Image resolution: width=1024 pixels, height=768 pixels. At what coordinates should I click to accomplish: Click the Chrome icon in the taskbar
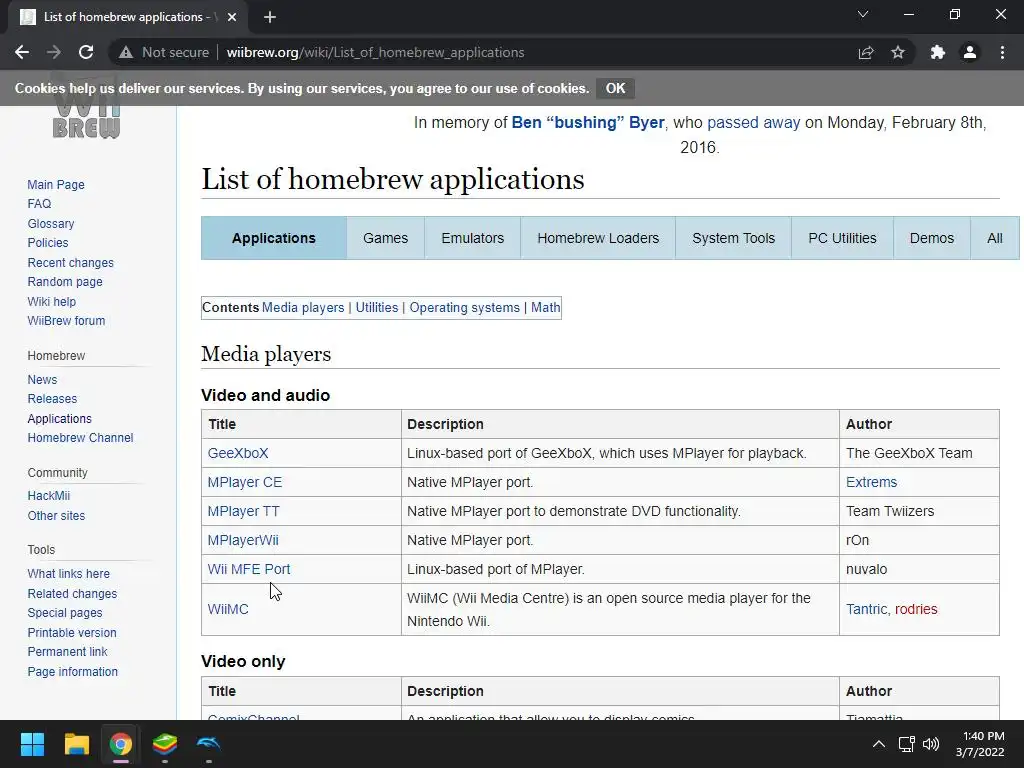121,744
